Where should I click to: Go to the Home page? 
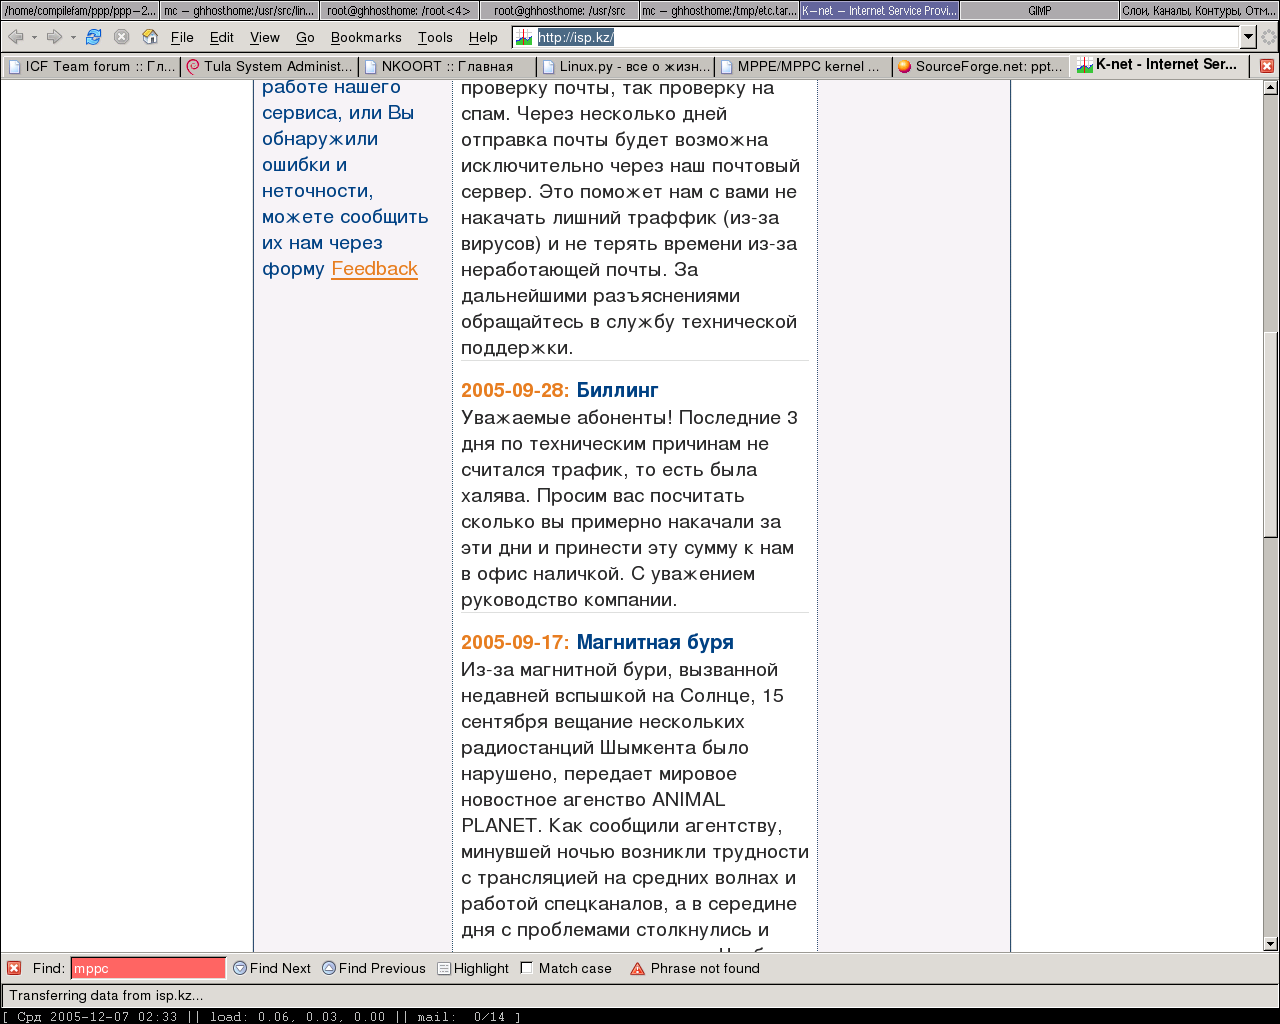[150, 37]
